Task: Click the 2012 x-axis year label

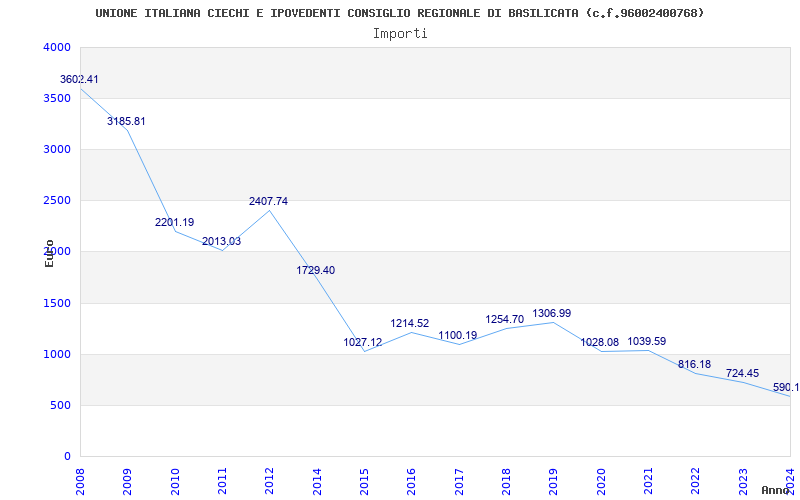Action: [x=269, y=481]
